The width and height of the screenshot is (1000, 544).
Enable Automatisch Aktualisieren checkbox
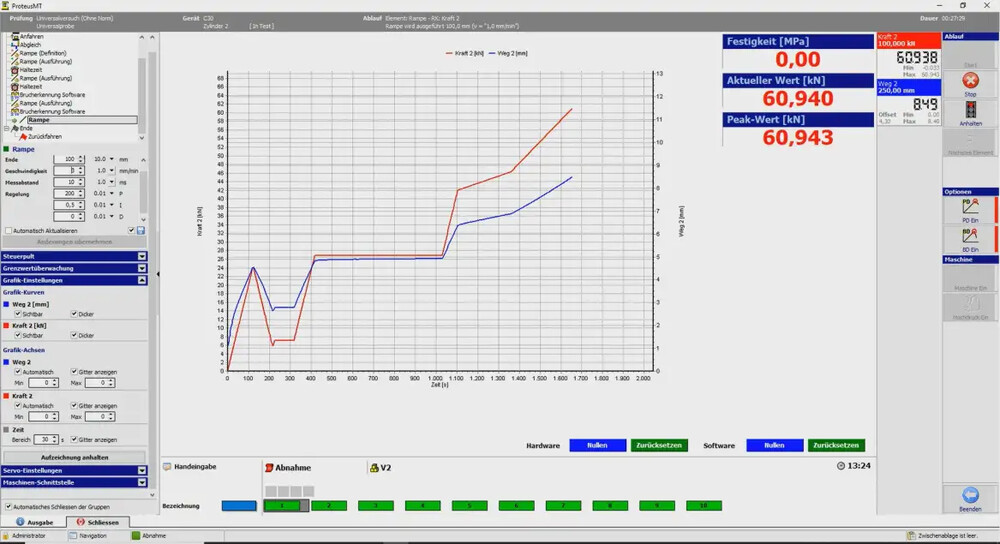click(8, 230)
